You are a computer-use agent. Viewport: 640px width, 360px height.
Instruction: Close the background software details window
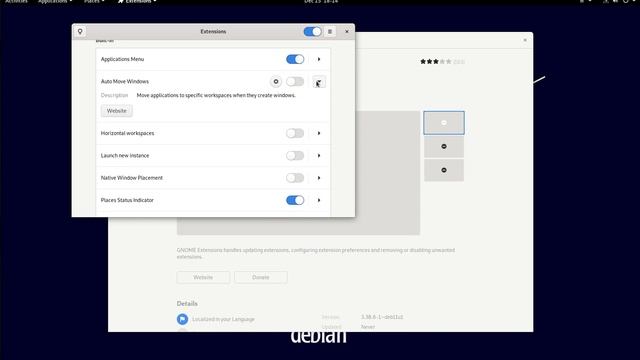[525, 40]
